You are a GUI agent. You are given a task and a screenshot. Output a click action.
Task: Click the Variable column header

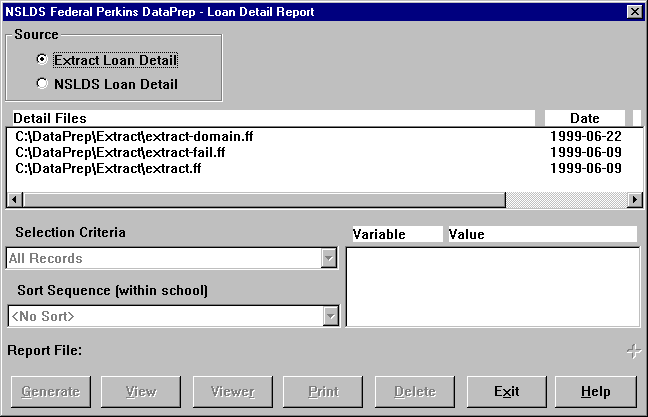tap(397, 234)
